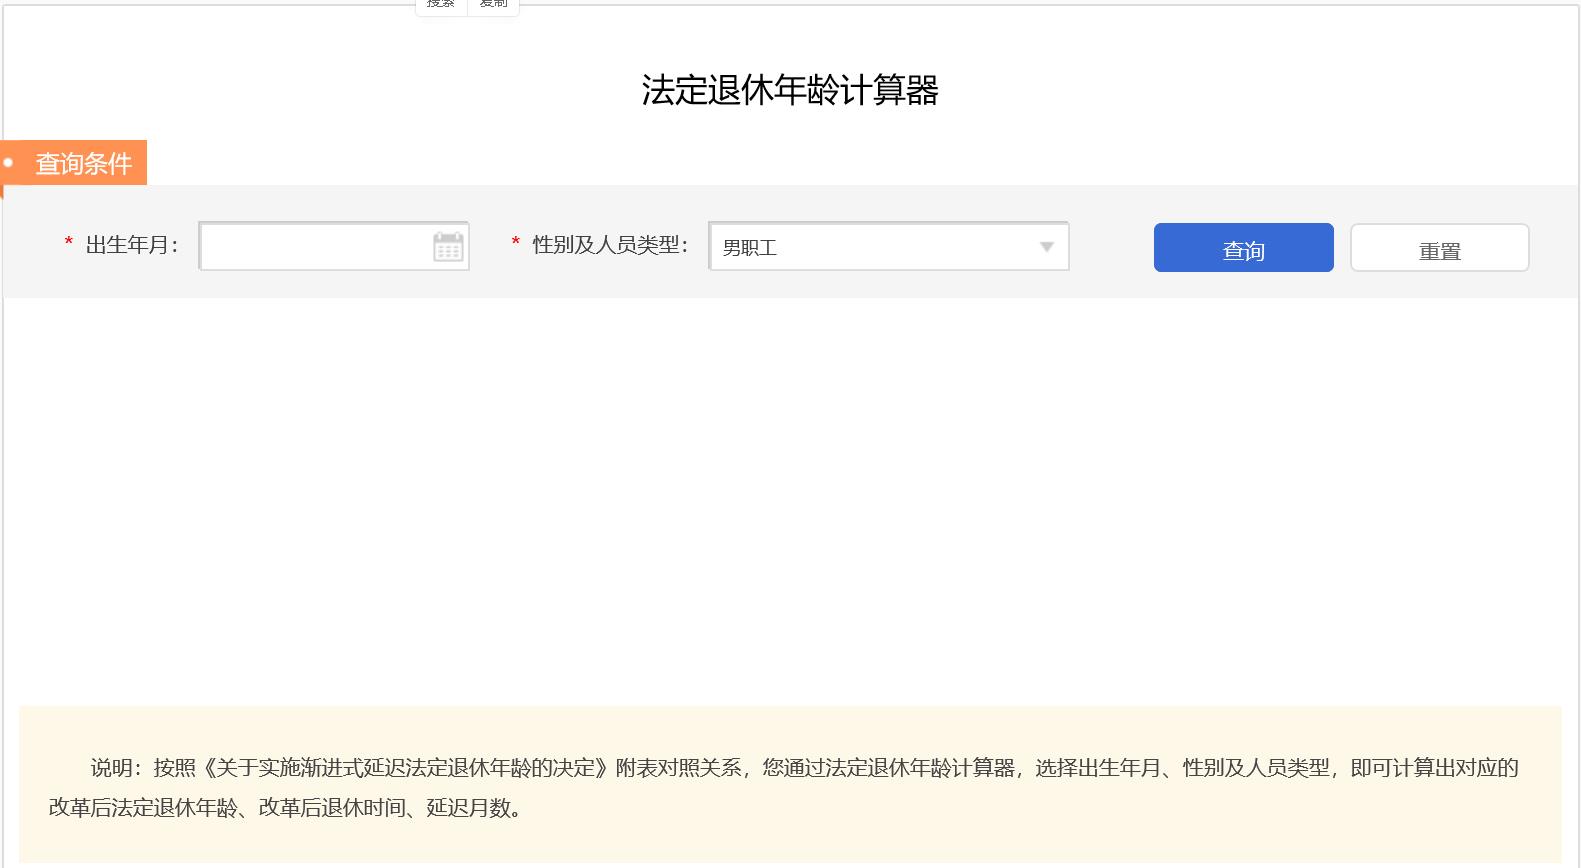Screen dimensions: 1581x868
Task: Click the orange 查询条件 section tab
Action: (83, 163)
